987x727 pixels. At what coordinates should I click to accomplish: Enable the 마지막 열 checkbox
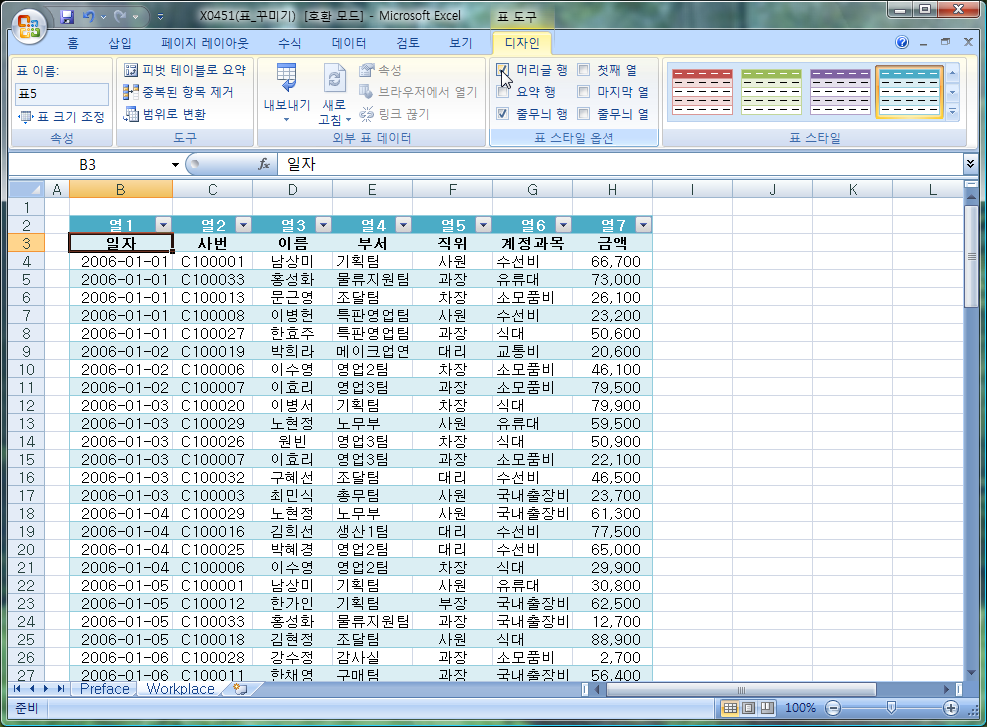tap(584, 92)
